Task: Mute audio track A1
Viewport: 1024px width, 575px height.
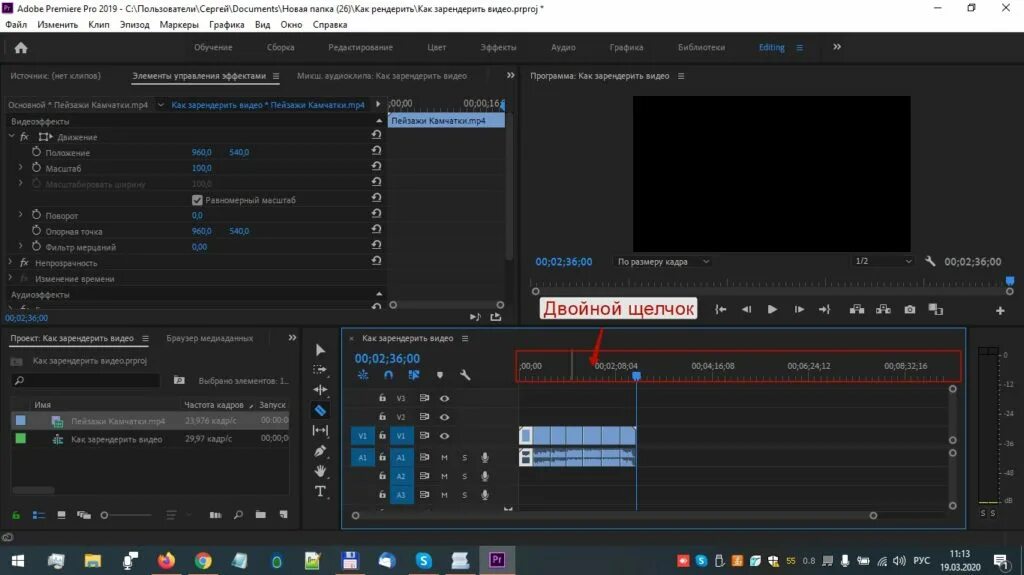Action: (444, 457)
